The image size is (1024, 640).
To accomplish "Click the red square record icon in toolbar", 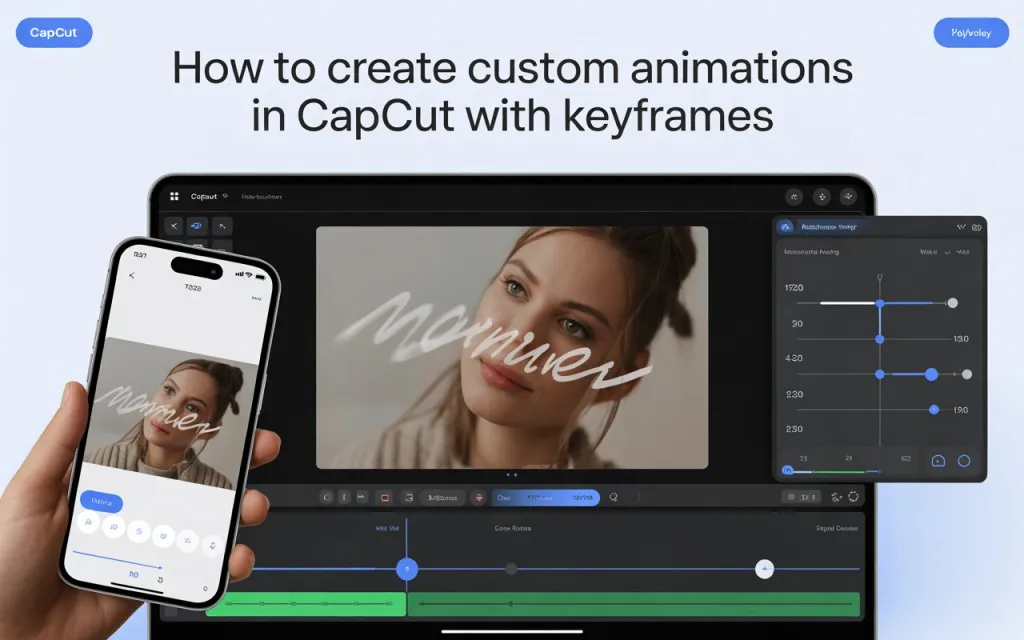I will pyautogui.click(x=385, y=498).
